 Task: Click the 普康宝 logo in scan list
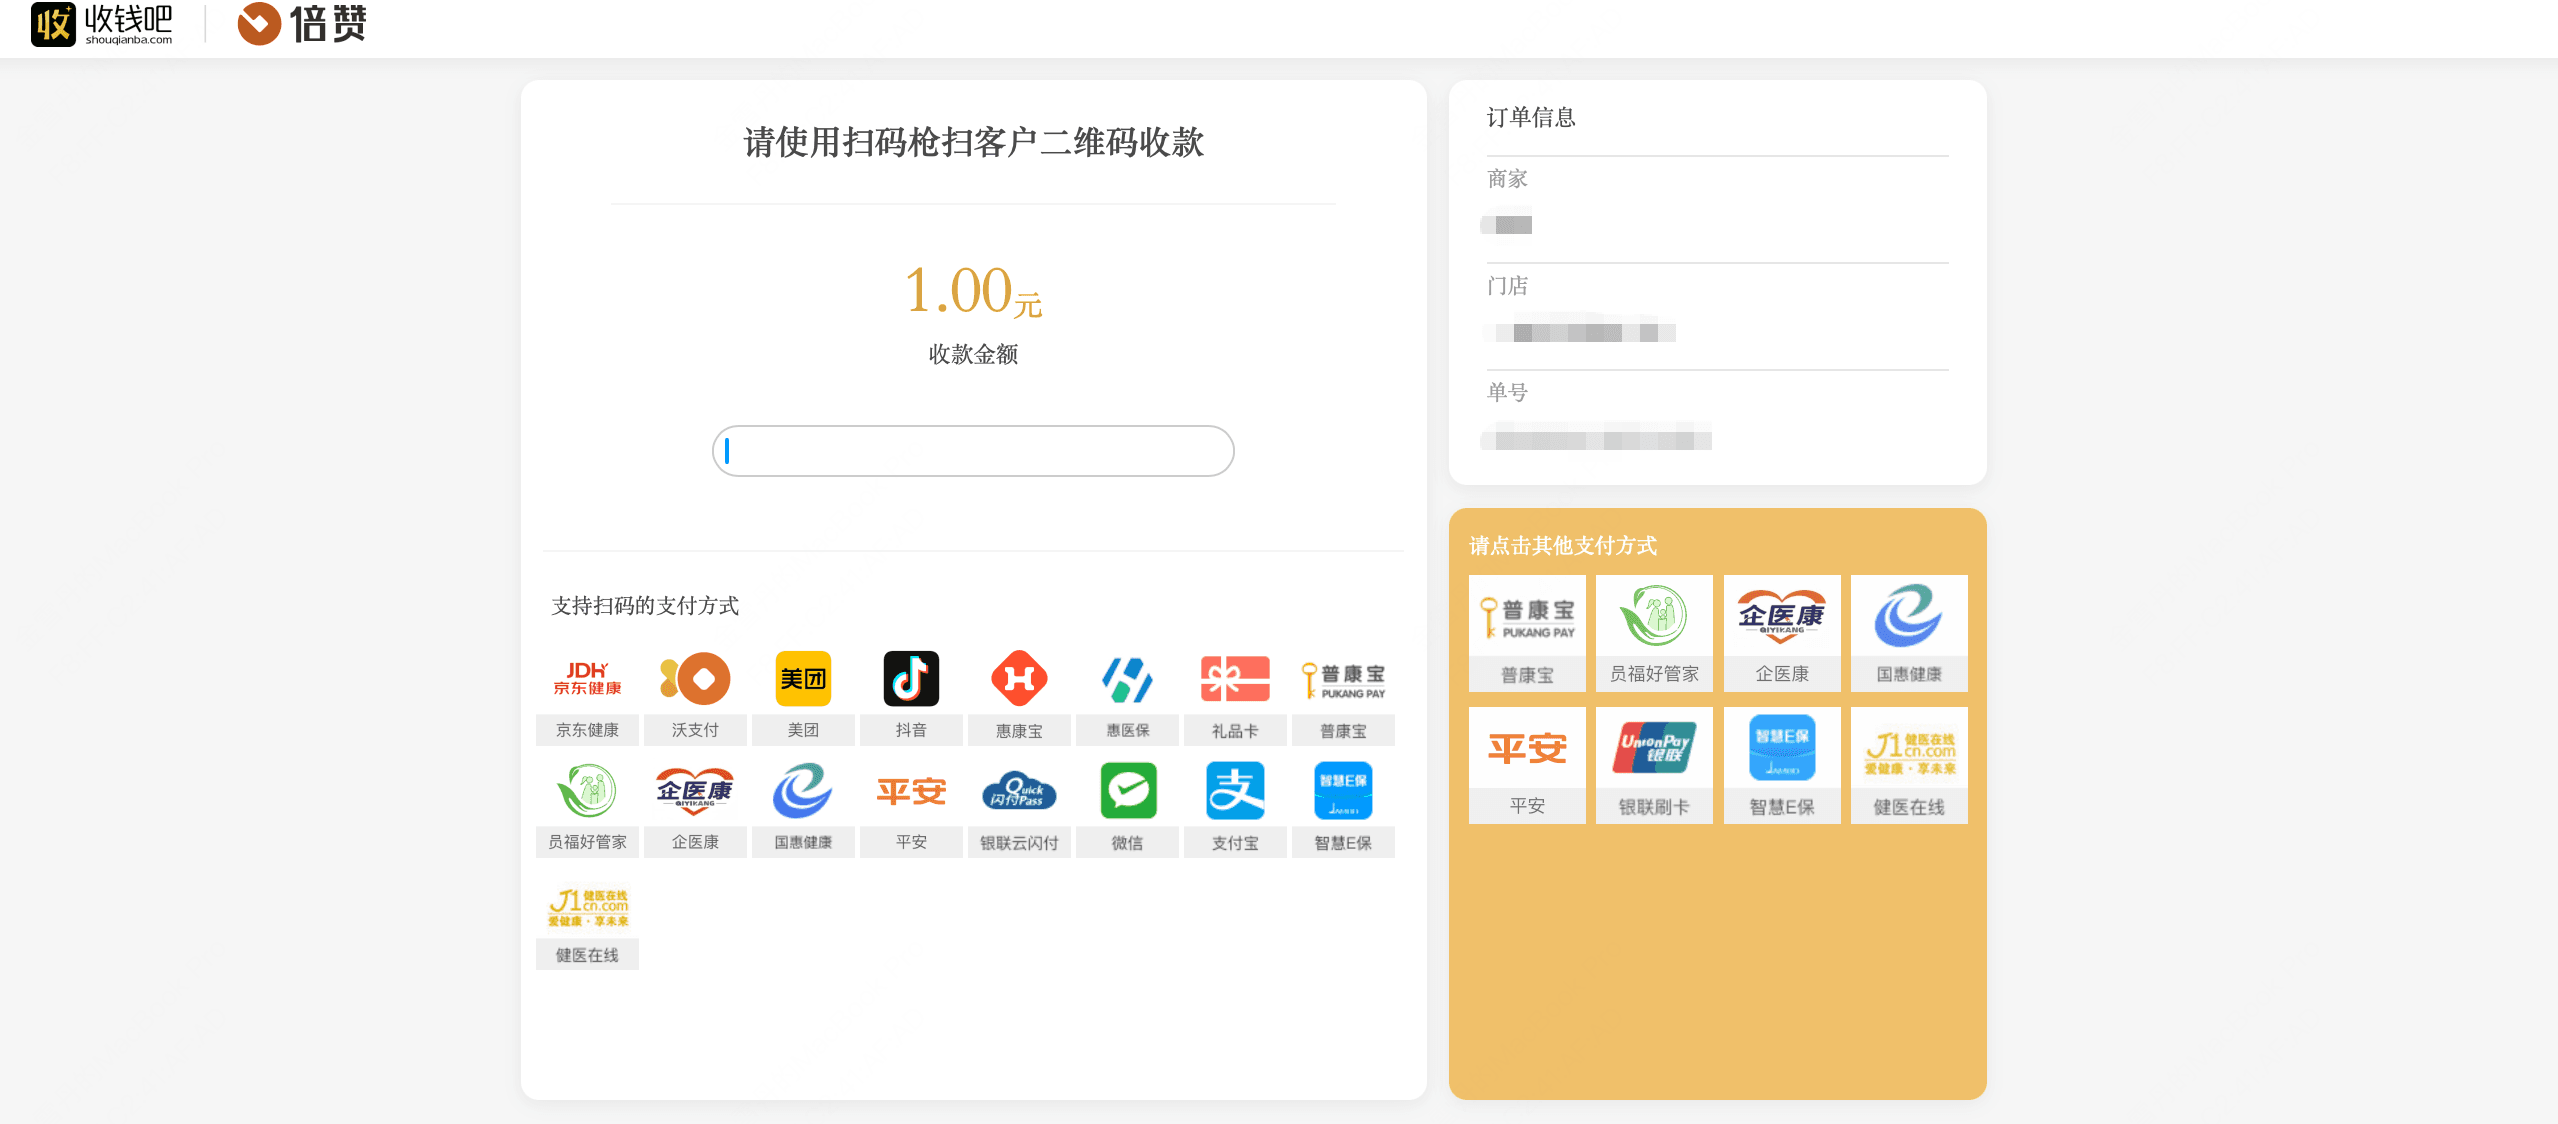point(1343,680)
